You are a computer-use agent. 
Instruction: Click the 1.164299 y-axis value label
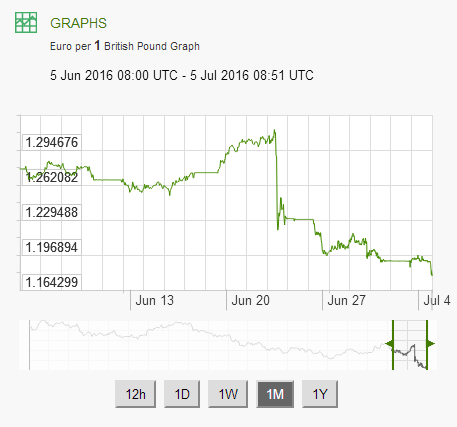(52, 282)
